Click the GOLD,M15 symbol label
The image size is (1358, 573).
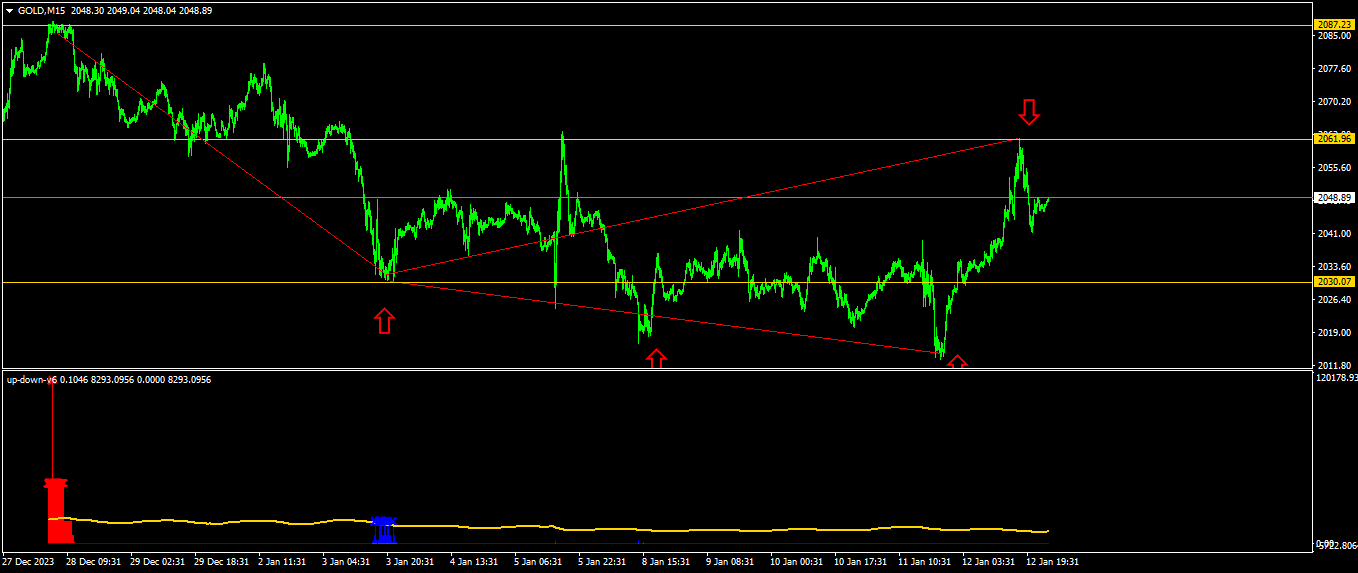tap(42, 10)
